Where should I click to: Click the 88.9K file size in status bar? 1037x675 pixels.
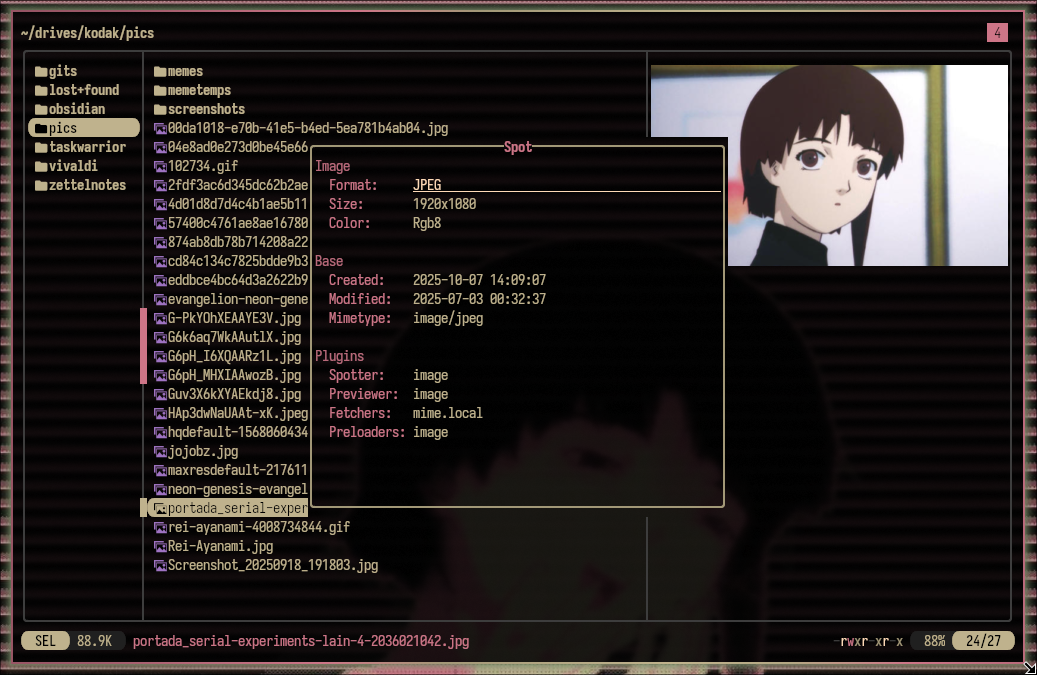point(95,641)
